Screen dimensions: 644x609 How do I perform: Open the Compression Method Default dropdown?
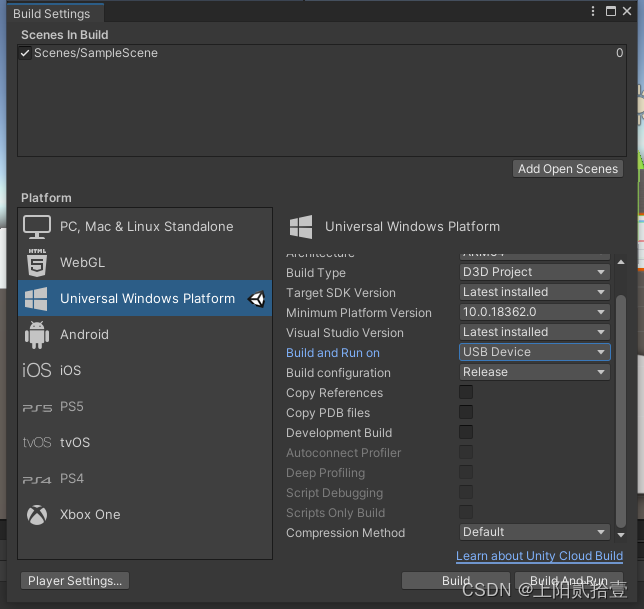pyautogui.click(x=534, y=532)
